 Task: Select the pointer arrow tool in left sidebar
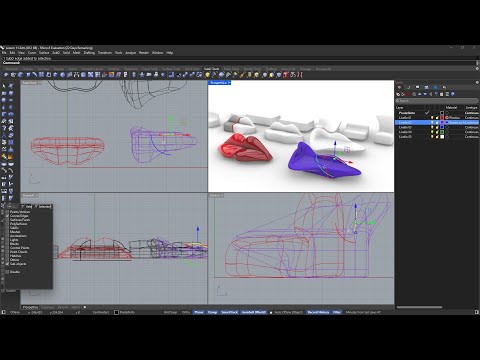(x=4, y=86)
